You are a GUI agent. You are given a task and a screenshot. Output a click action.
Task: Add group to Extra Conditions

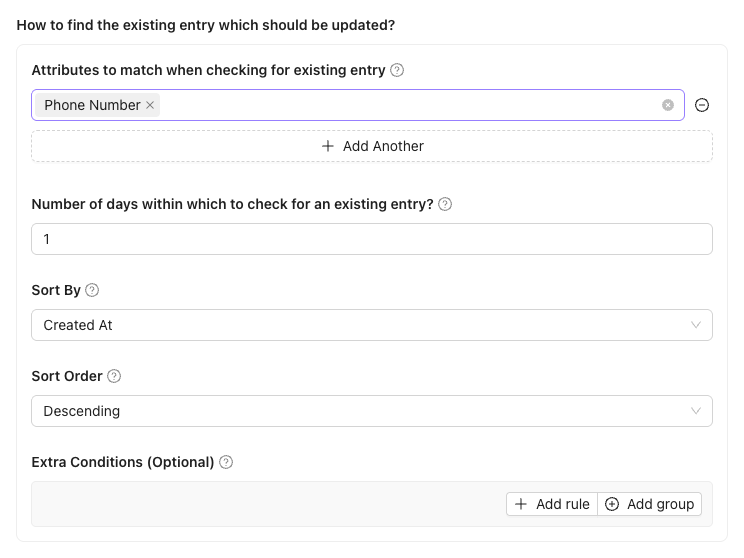[x=650, y=504]
